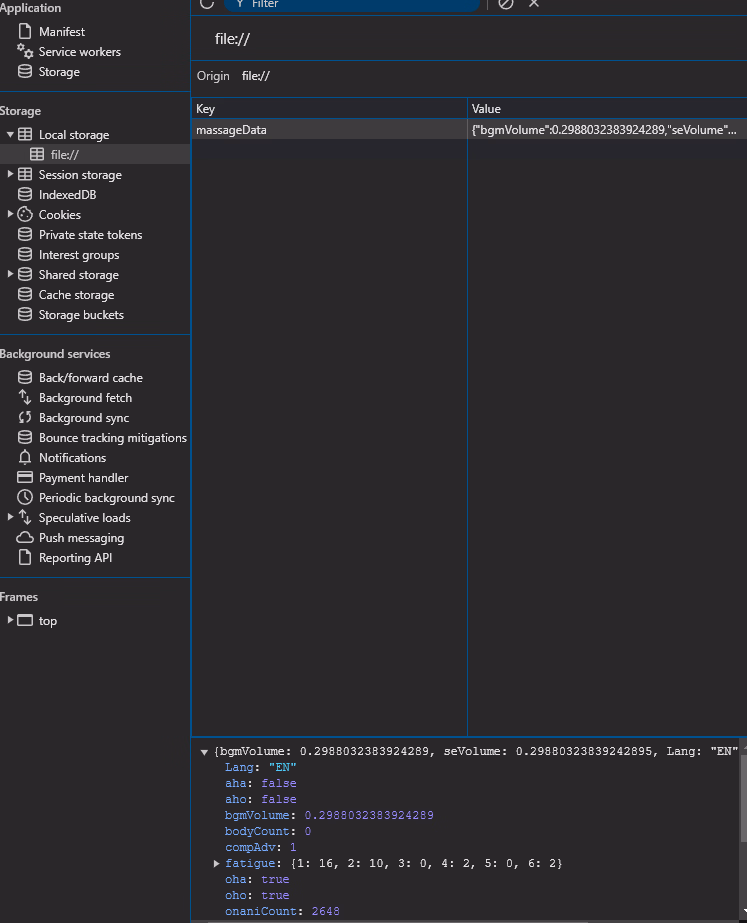Click the Cookies cookie icon

[25, 214]
